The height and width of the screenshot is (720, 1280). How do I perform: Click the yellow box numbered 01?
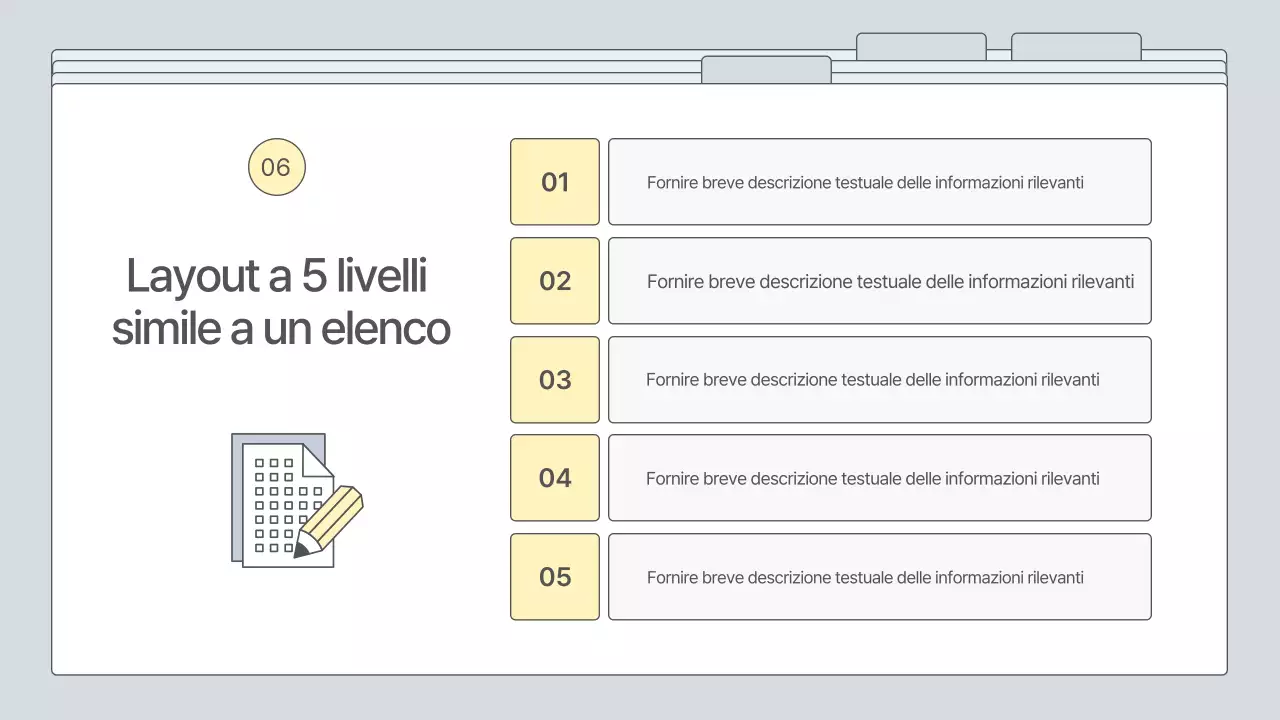pyautogui.click(x=554, y=182)
